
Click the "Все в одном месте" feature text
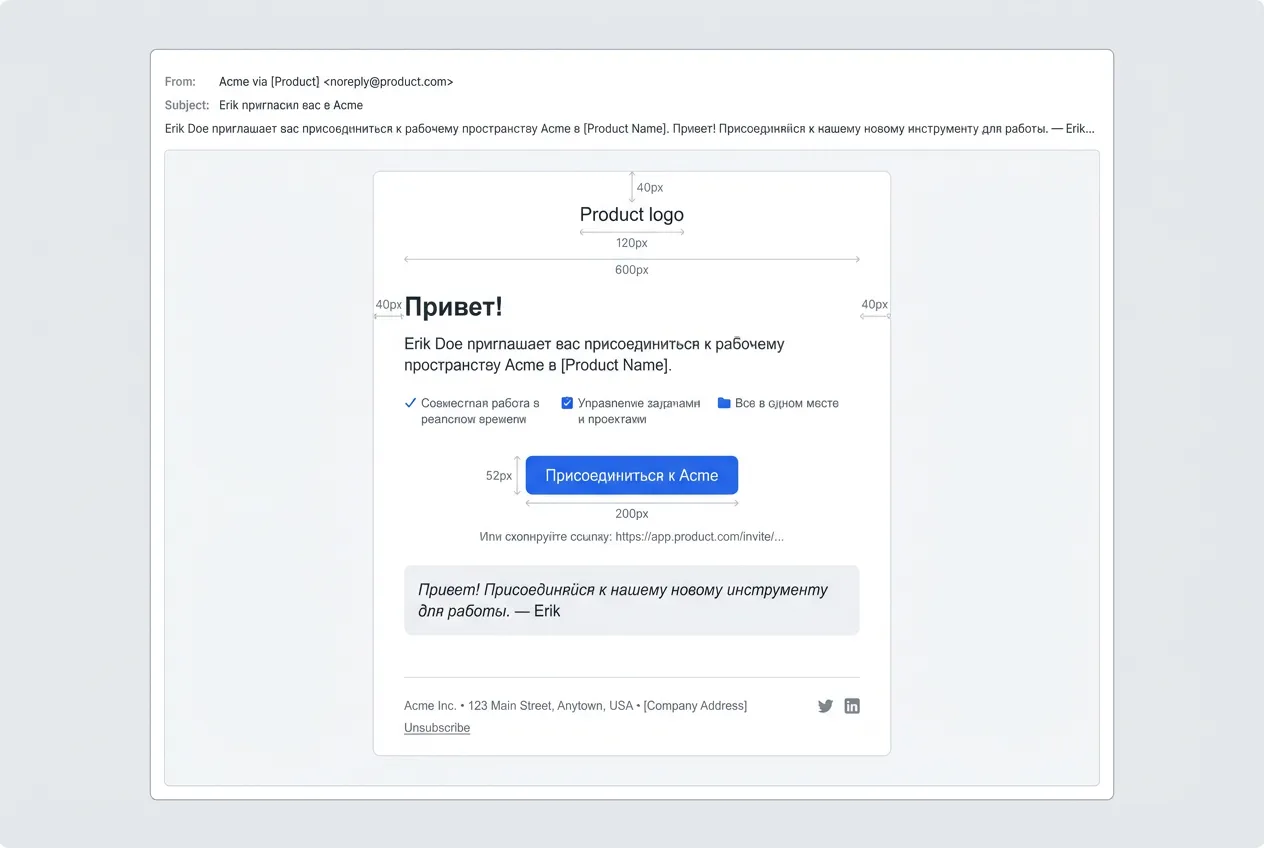click(786, 404)
